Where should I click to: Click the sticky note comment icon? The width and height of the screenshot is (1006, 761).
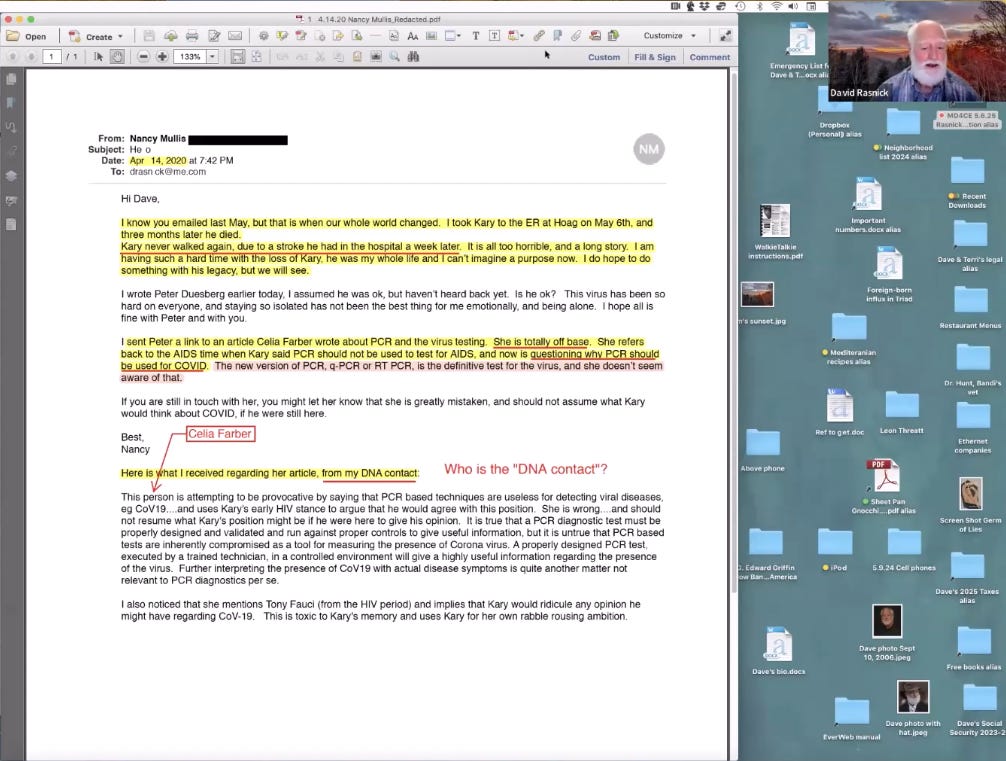pos(282,36)
